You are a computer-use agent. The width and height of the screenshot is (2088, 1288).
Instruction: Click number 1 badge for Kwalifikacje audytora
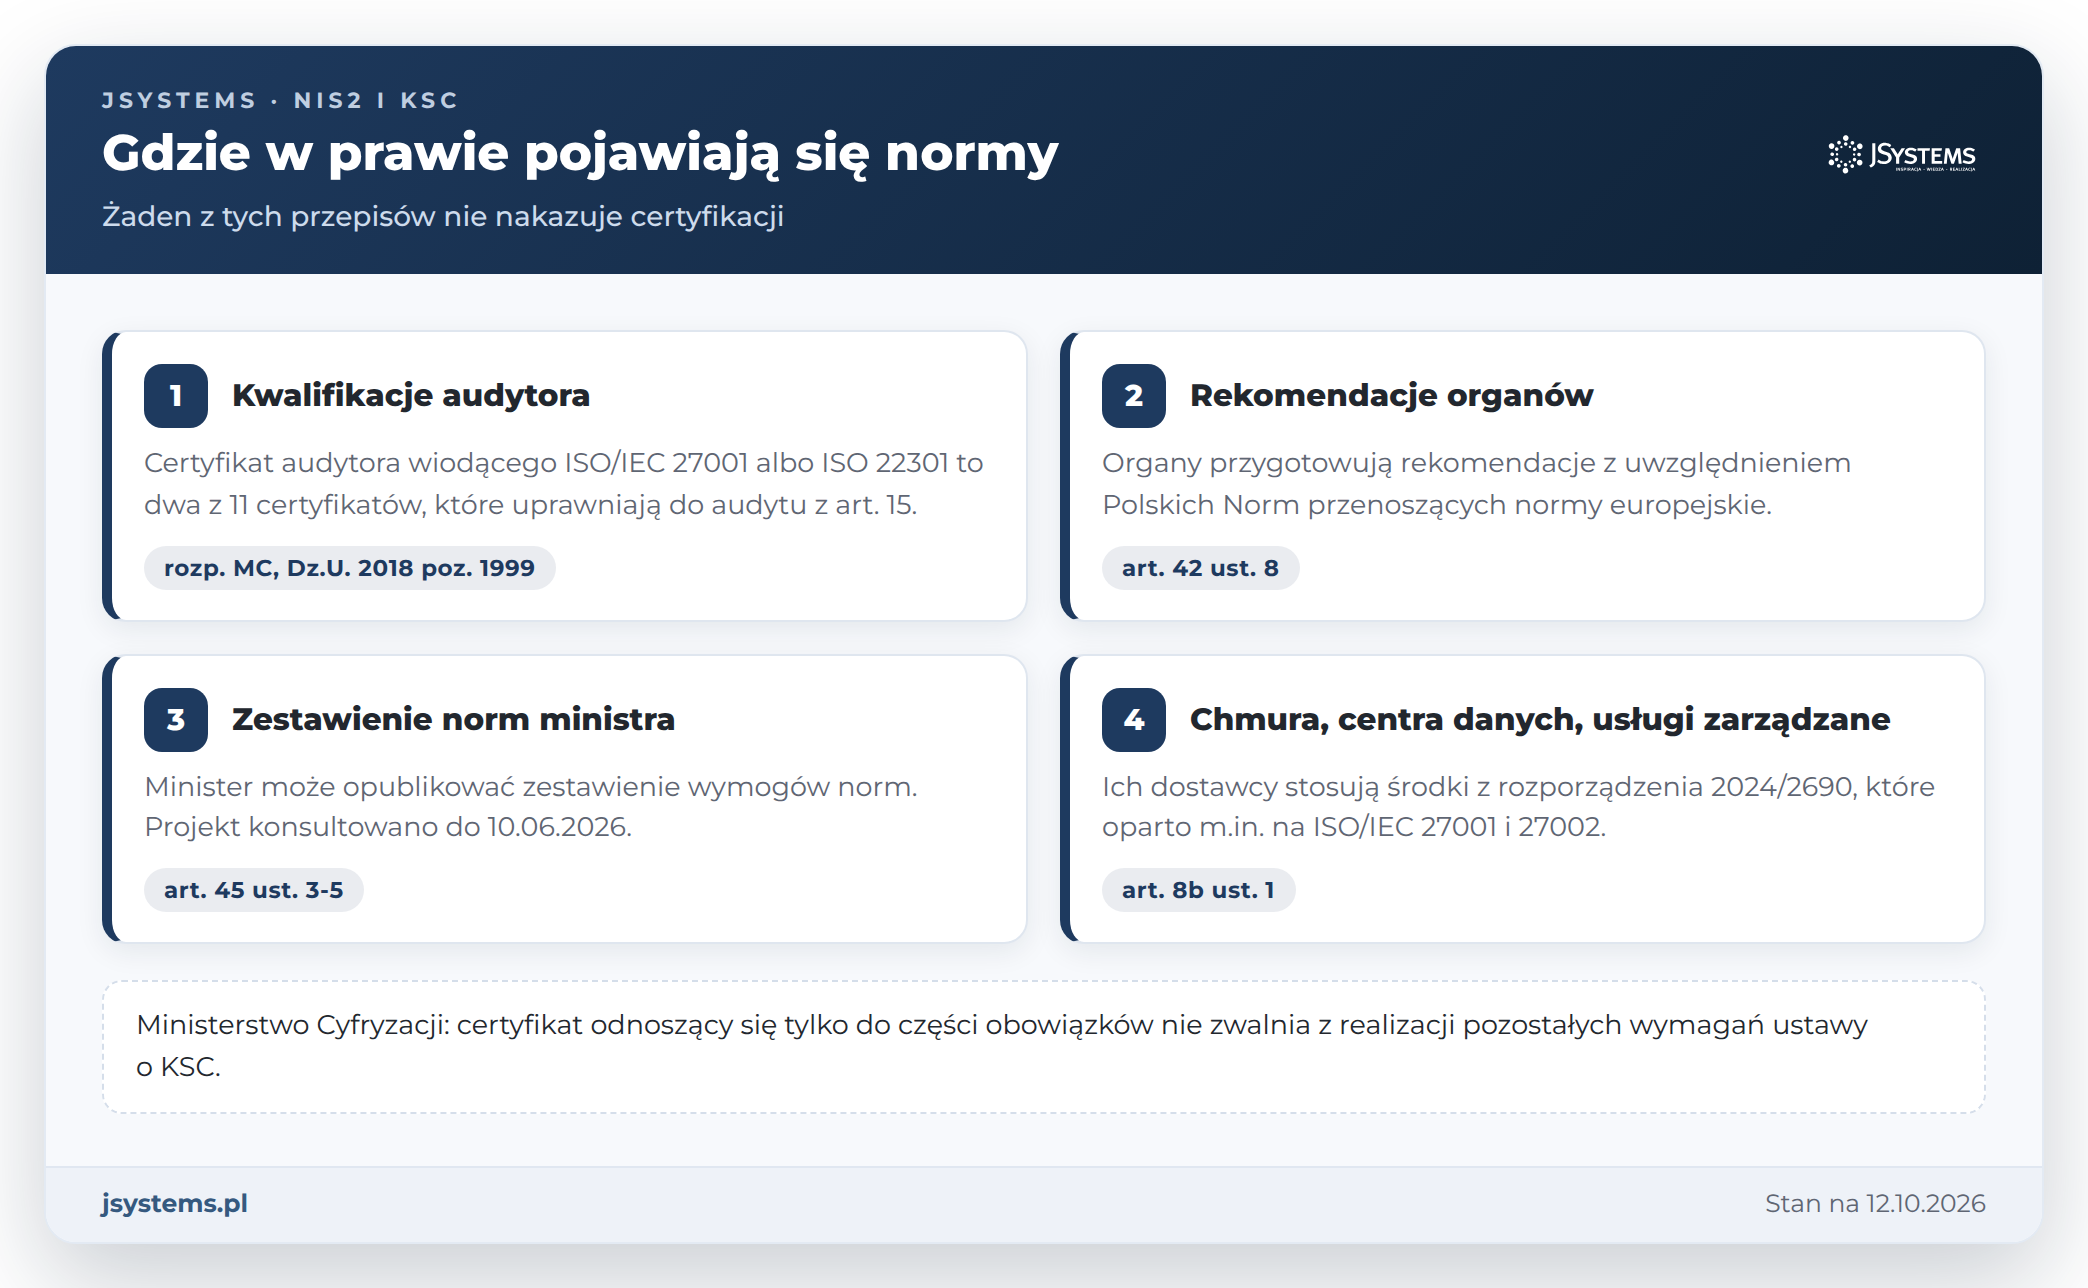(176, 396)
